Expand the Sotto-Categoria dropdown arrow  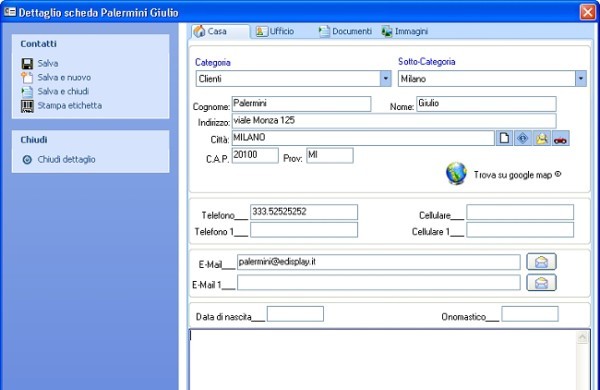pos(580,78)
